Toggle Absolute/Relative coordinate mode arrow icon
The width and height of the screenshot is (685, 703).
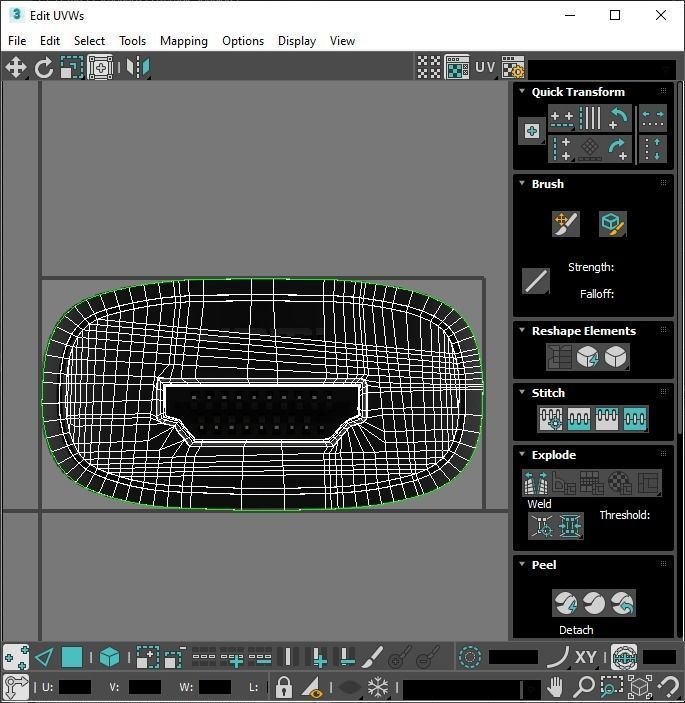pyautogui.click(x=16, y=687)
